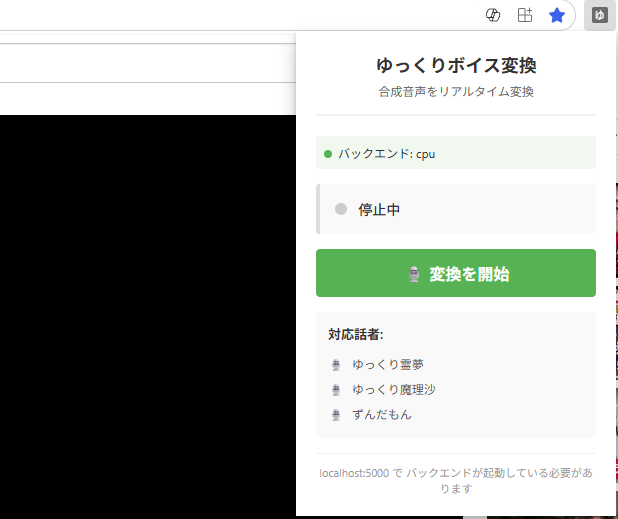Click the microphone icon beside ゆっくり魔理沙

[x=336, y=390]
